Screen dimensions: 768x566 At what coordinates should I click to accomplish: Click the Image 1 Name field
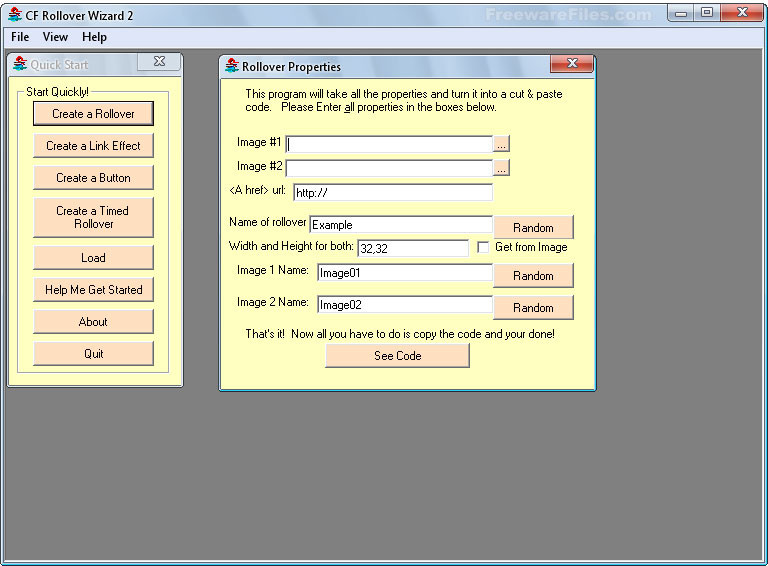pyautogui.click(x=405, y=273)
